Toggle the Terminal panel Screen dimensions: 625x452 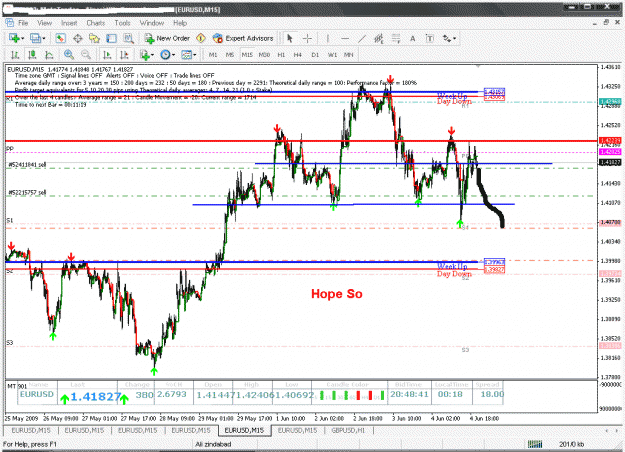click(111, 38)
